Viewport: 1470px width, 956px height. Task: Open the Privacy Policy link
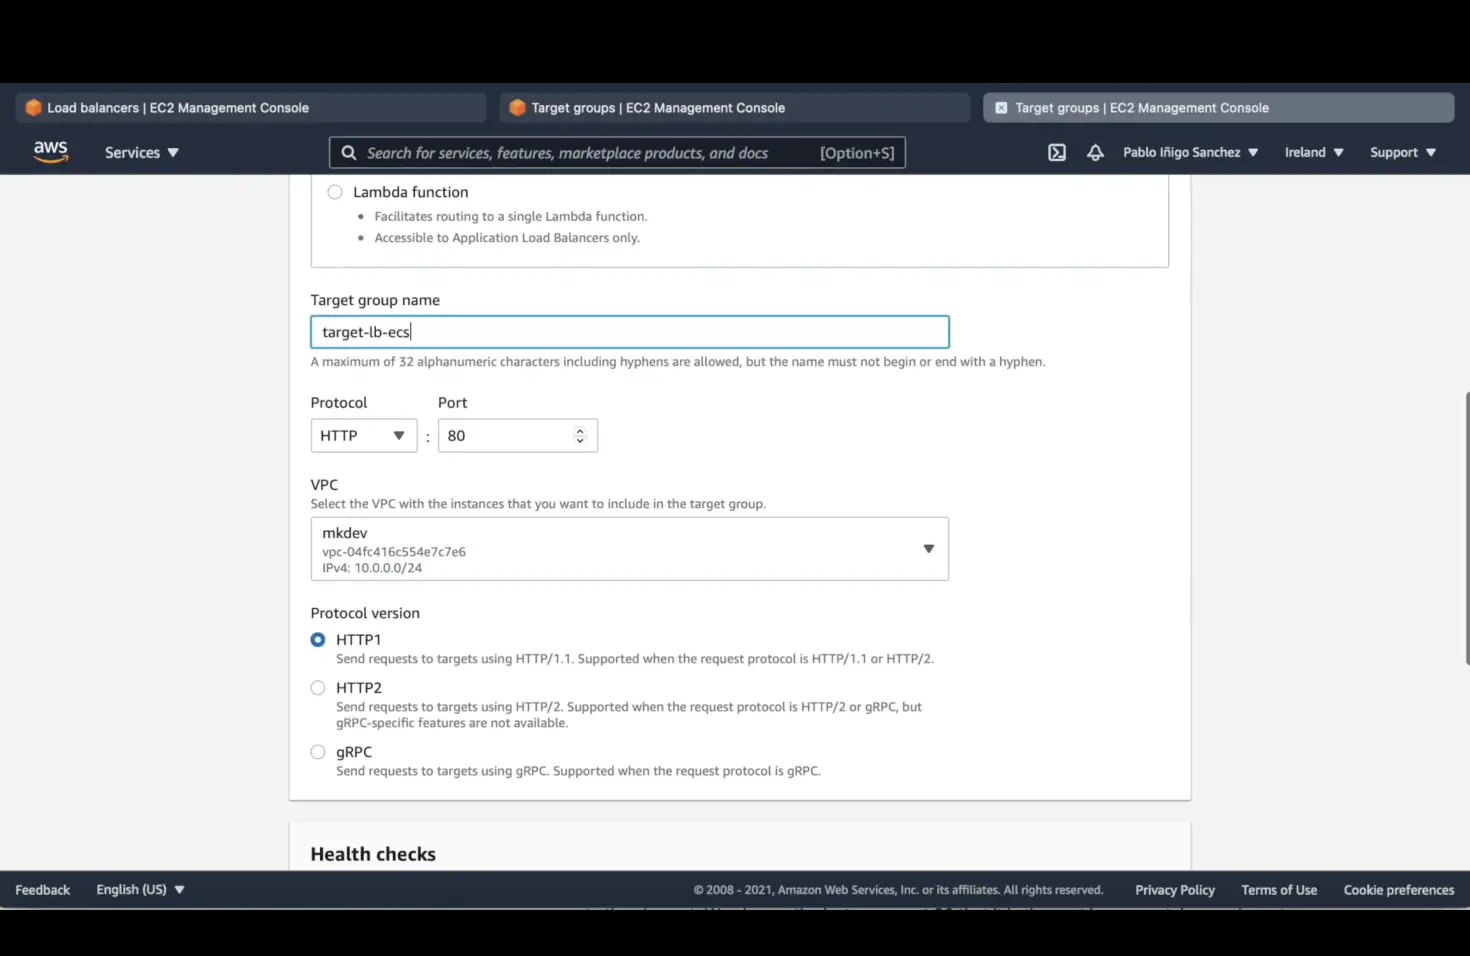(1175, 890)
